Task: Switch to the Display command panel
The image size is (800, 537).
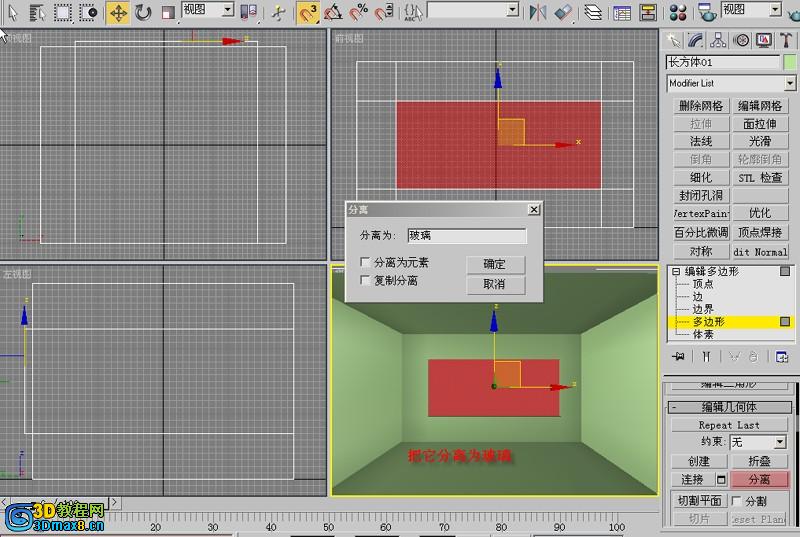Action: [x=764, y=40]
